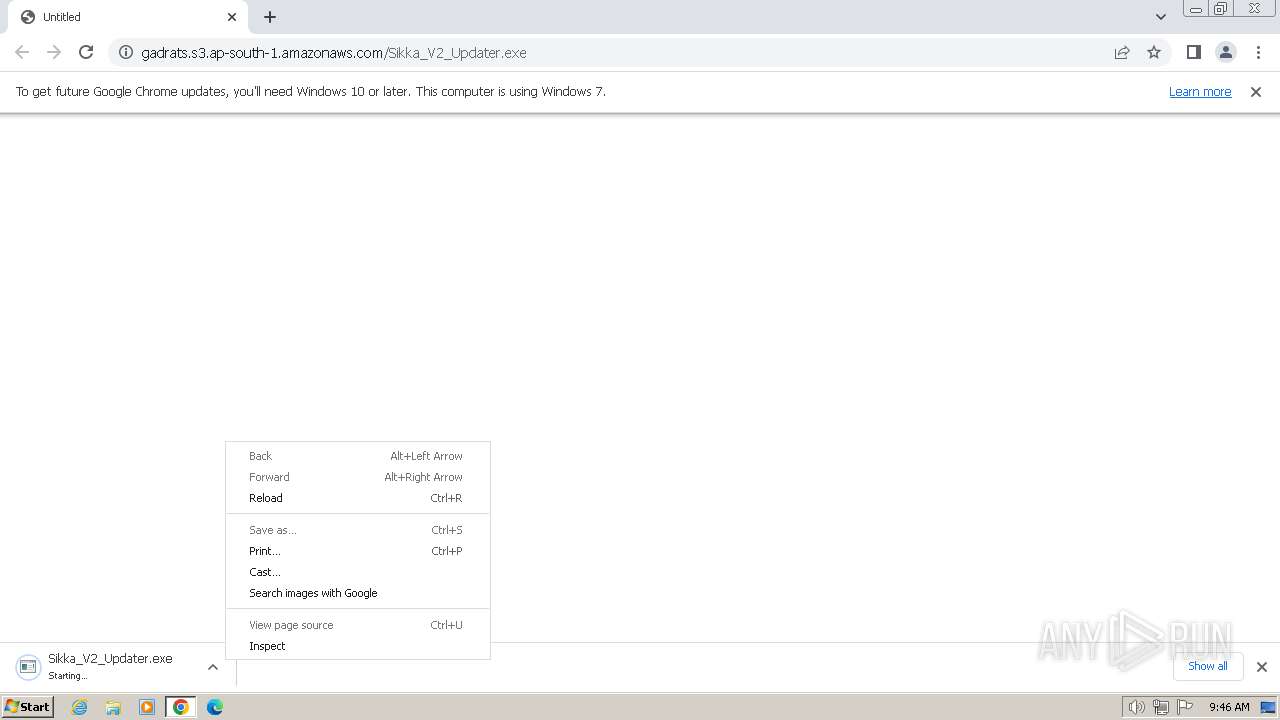Click the Sikka_V2_Updater.exe file icon
The image size is (1280, 720).
pyautogui.click(x=28, y=667)
